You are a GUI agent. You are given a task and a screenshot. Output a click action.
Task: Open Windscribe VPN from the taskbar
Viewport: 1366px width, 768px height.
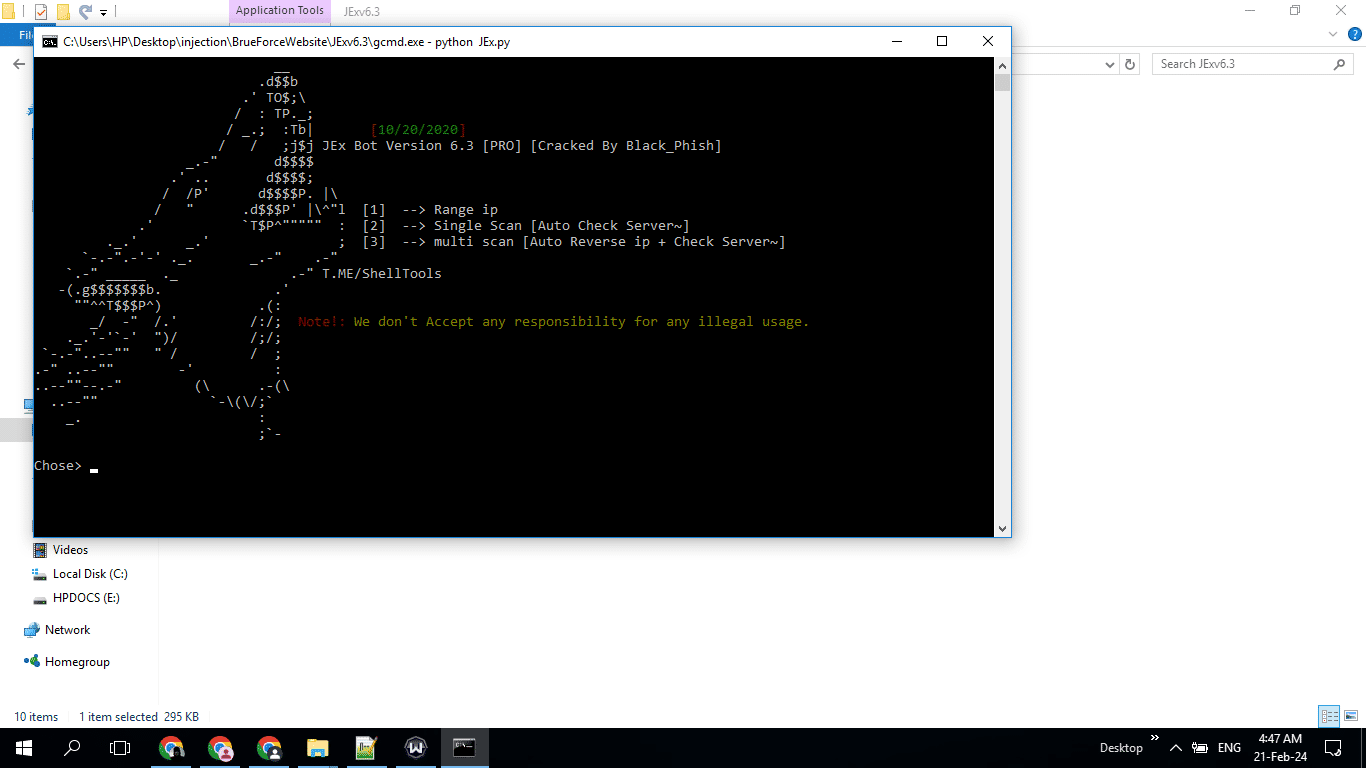[x=415, y=747]
